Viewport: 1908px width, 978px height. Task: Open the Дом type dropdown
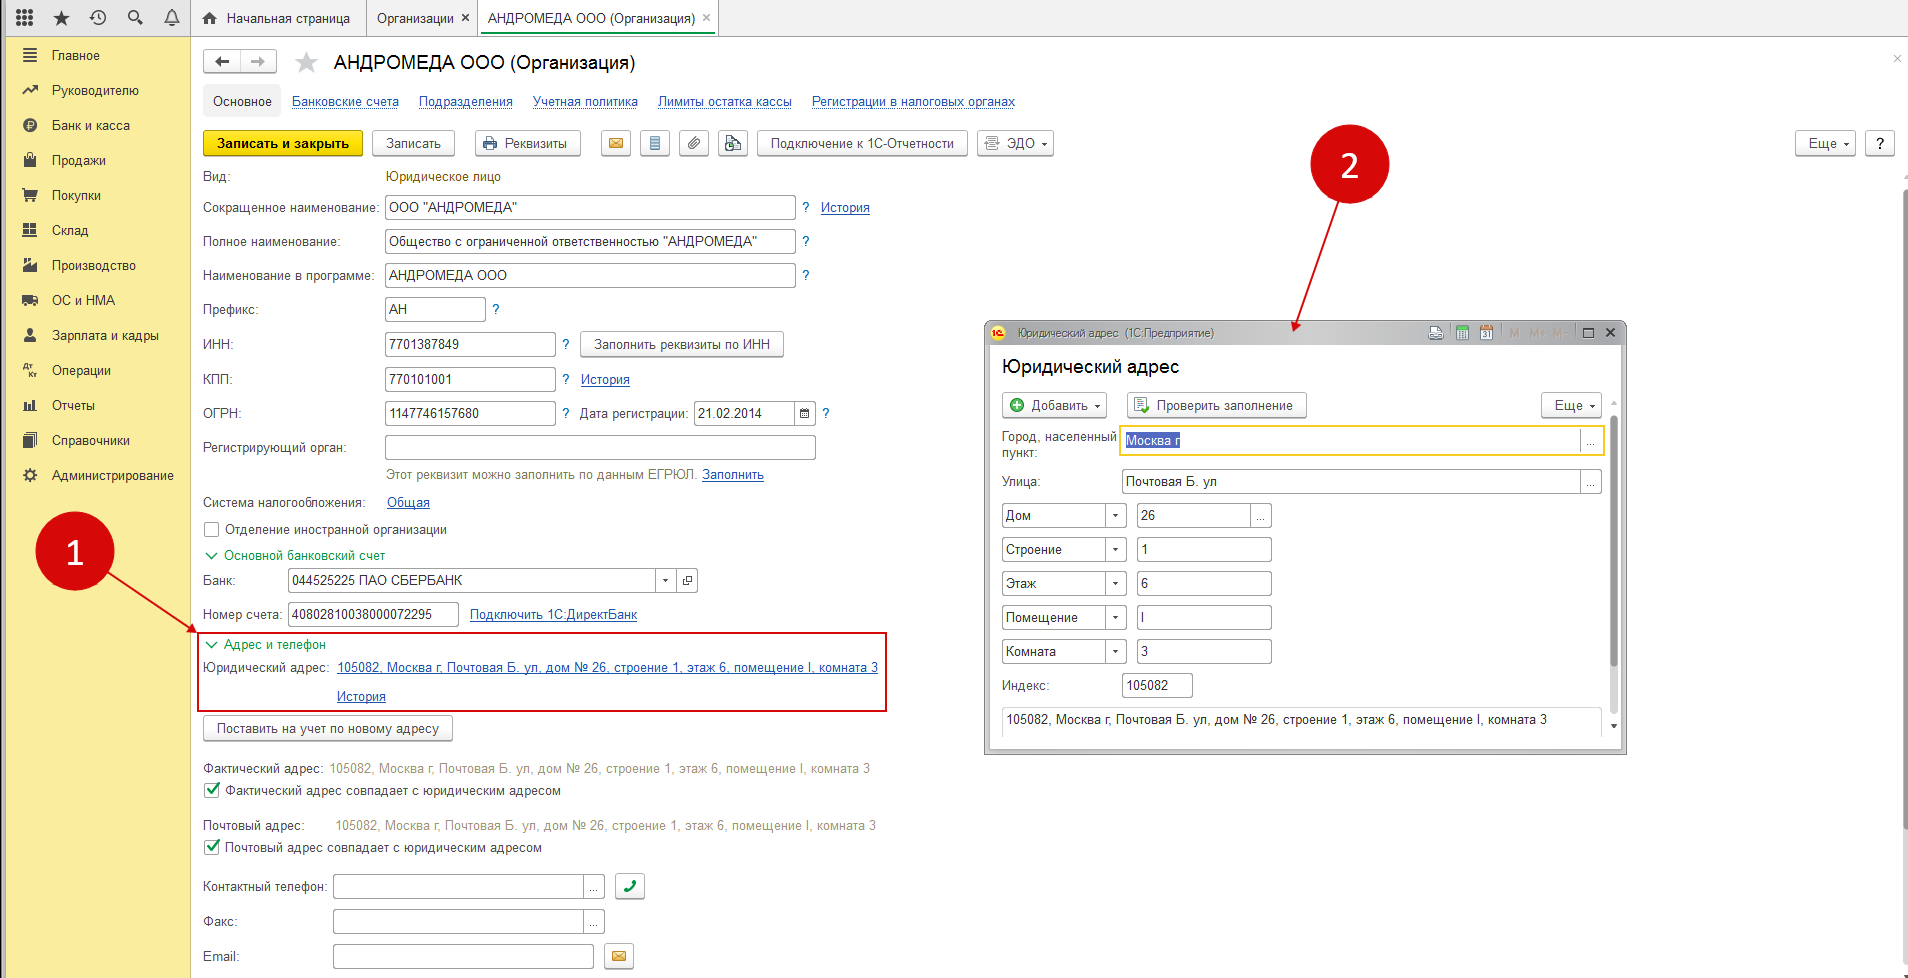pos(1116,516)
